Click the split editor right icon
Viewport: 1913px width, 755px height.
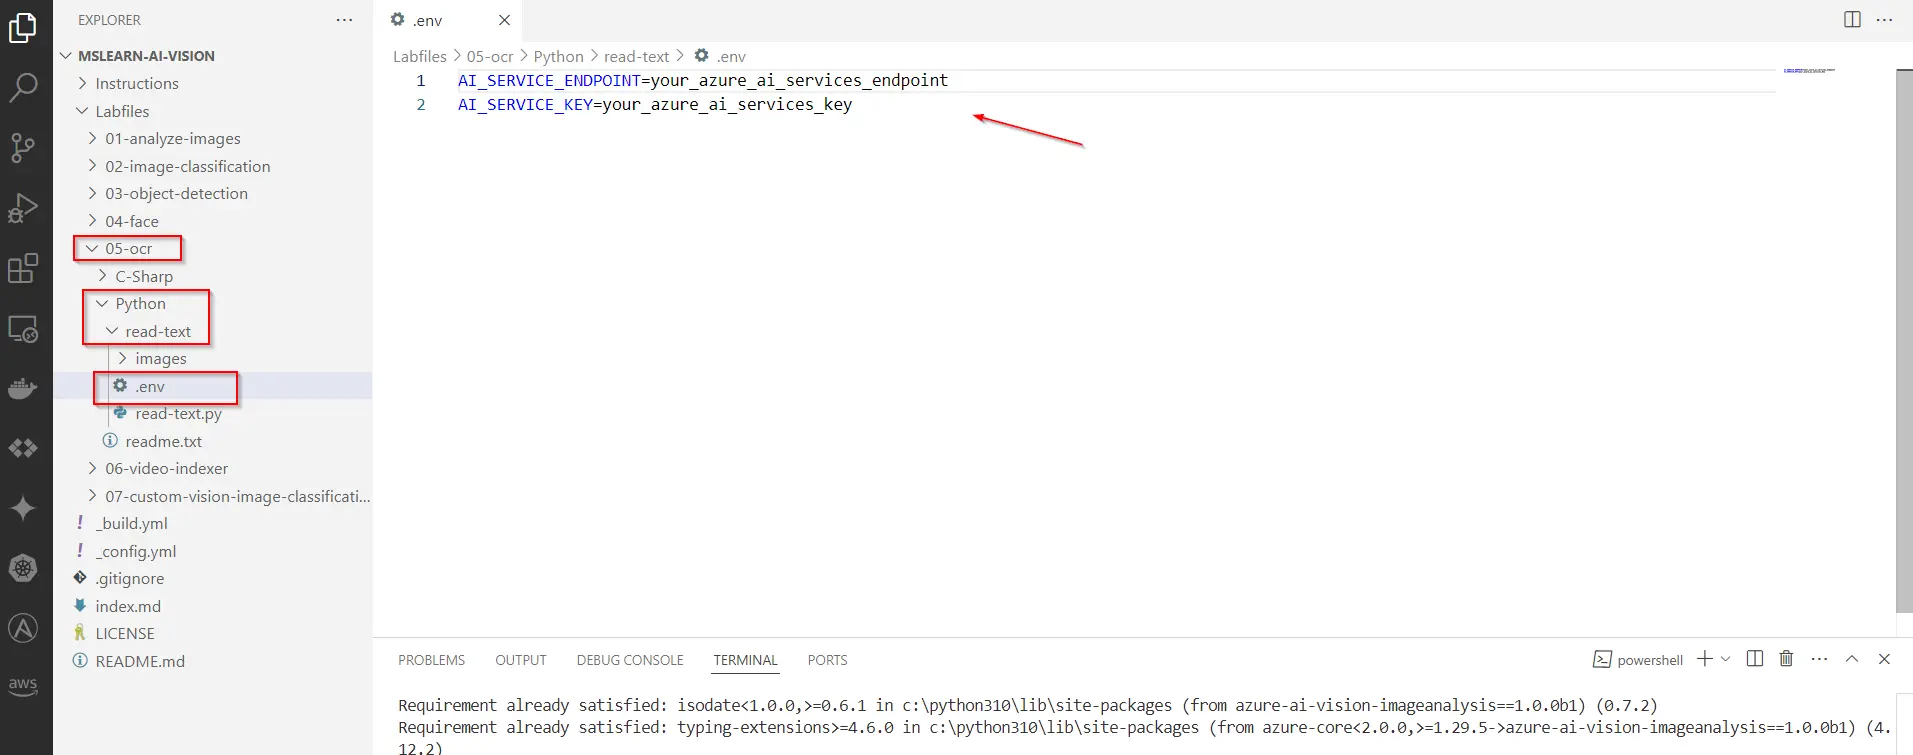[1852, 20]
